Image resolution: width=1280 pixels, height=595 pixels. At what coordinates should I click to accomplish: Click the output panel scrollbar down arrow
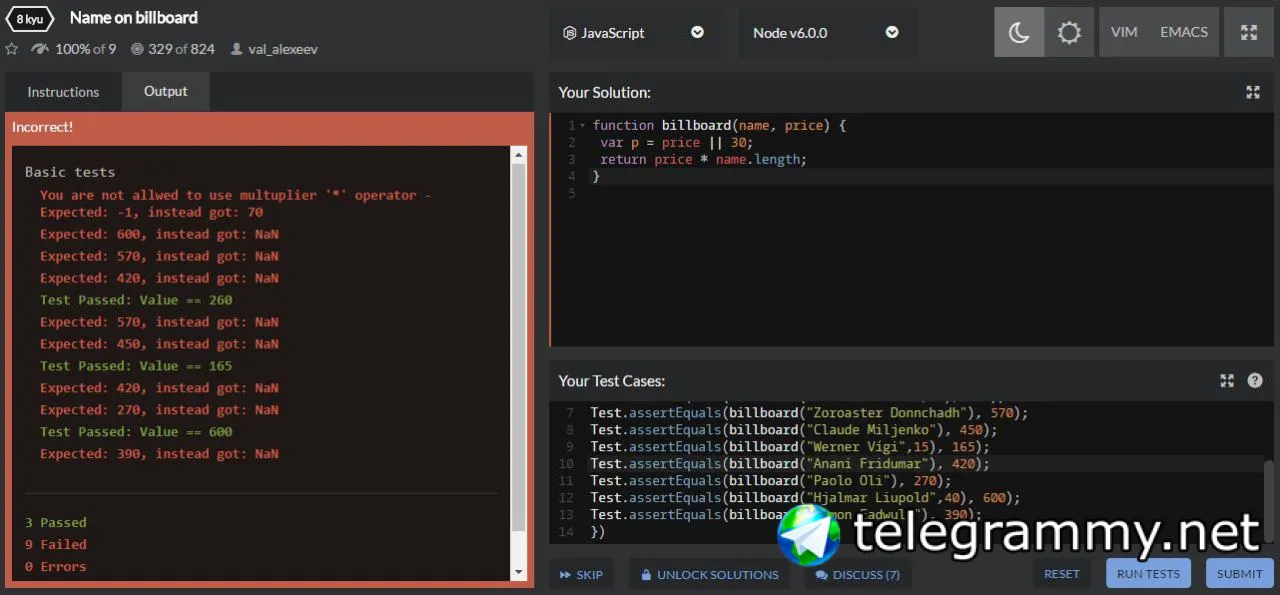(x=518, y=572)
